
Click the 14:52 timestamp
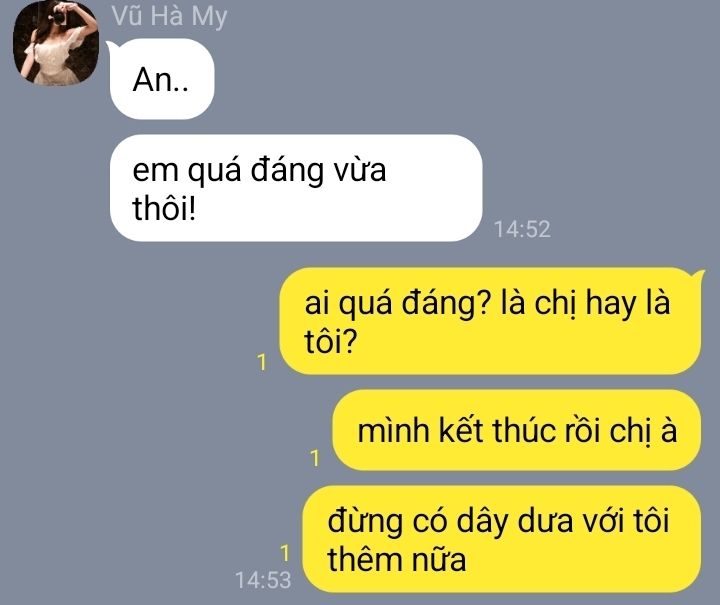522,229
